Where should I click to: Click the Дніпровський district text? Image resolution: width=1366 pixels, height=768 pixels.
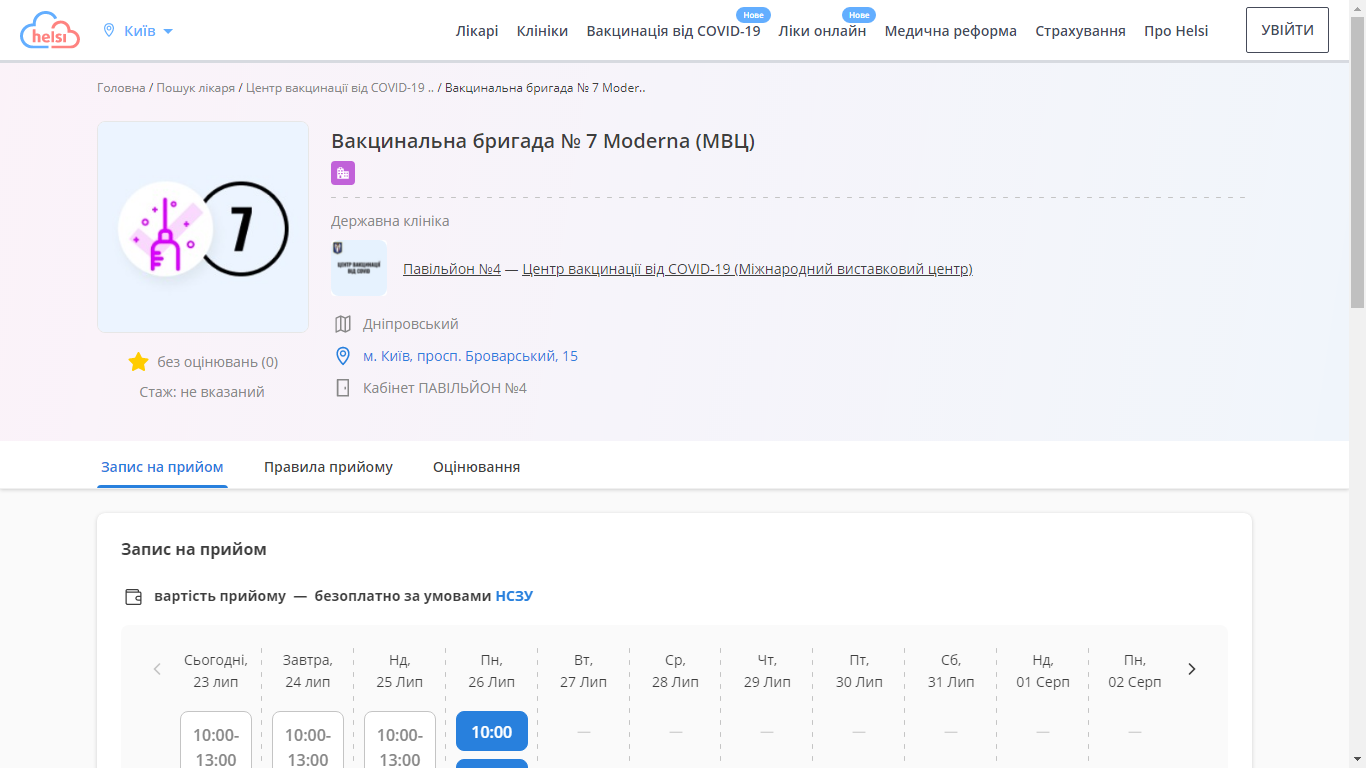[411, 324]
